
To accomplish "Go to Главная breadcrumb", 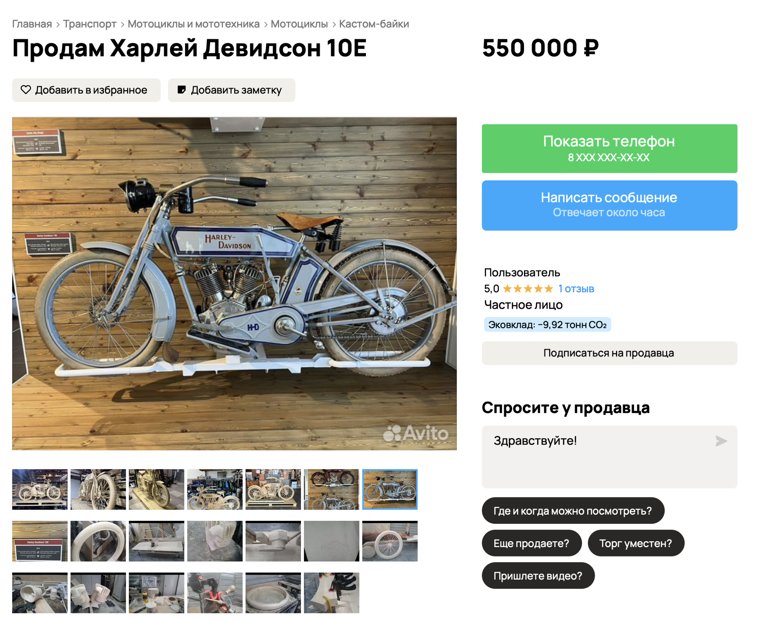I will pos(32,24).
